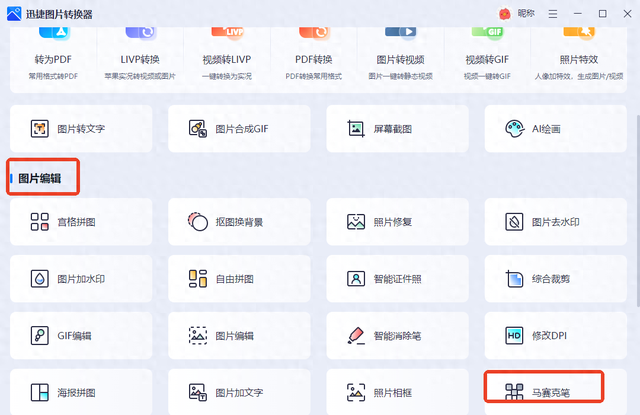Click the 抠图换背景 icon
Image resolution: width=640 pixels, height=415 pixels.
click(198, 222)
